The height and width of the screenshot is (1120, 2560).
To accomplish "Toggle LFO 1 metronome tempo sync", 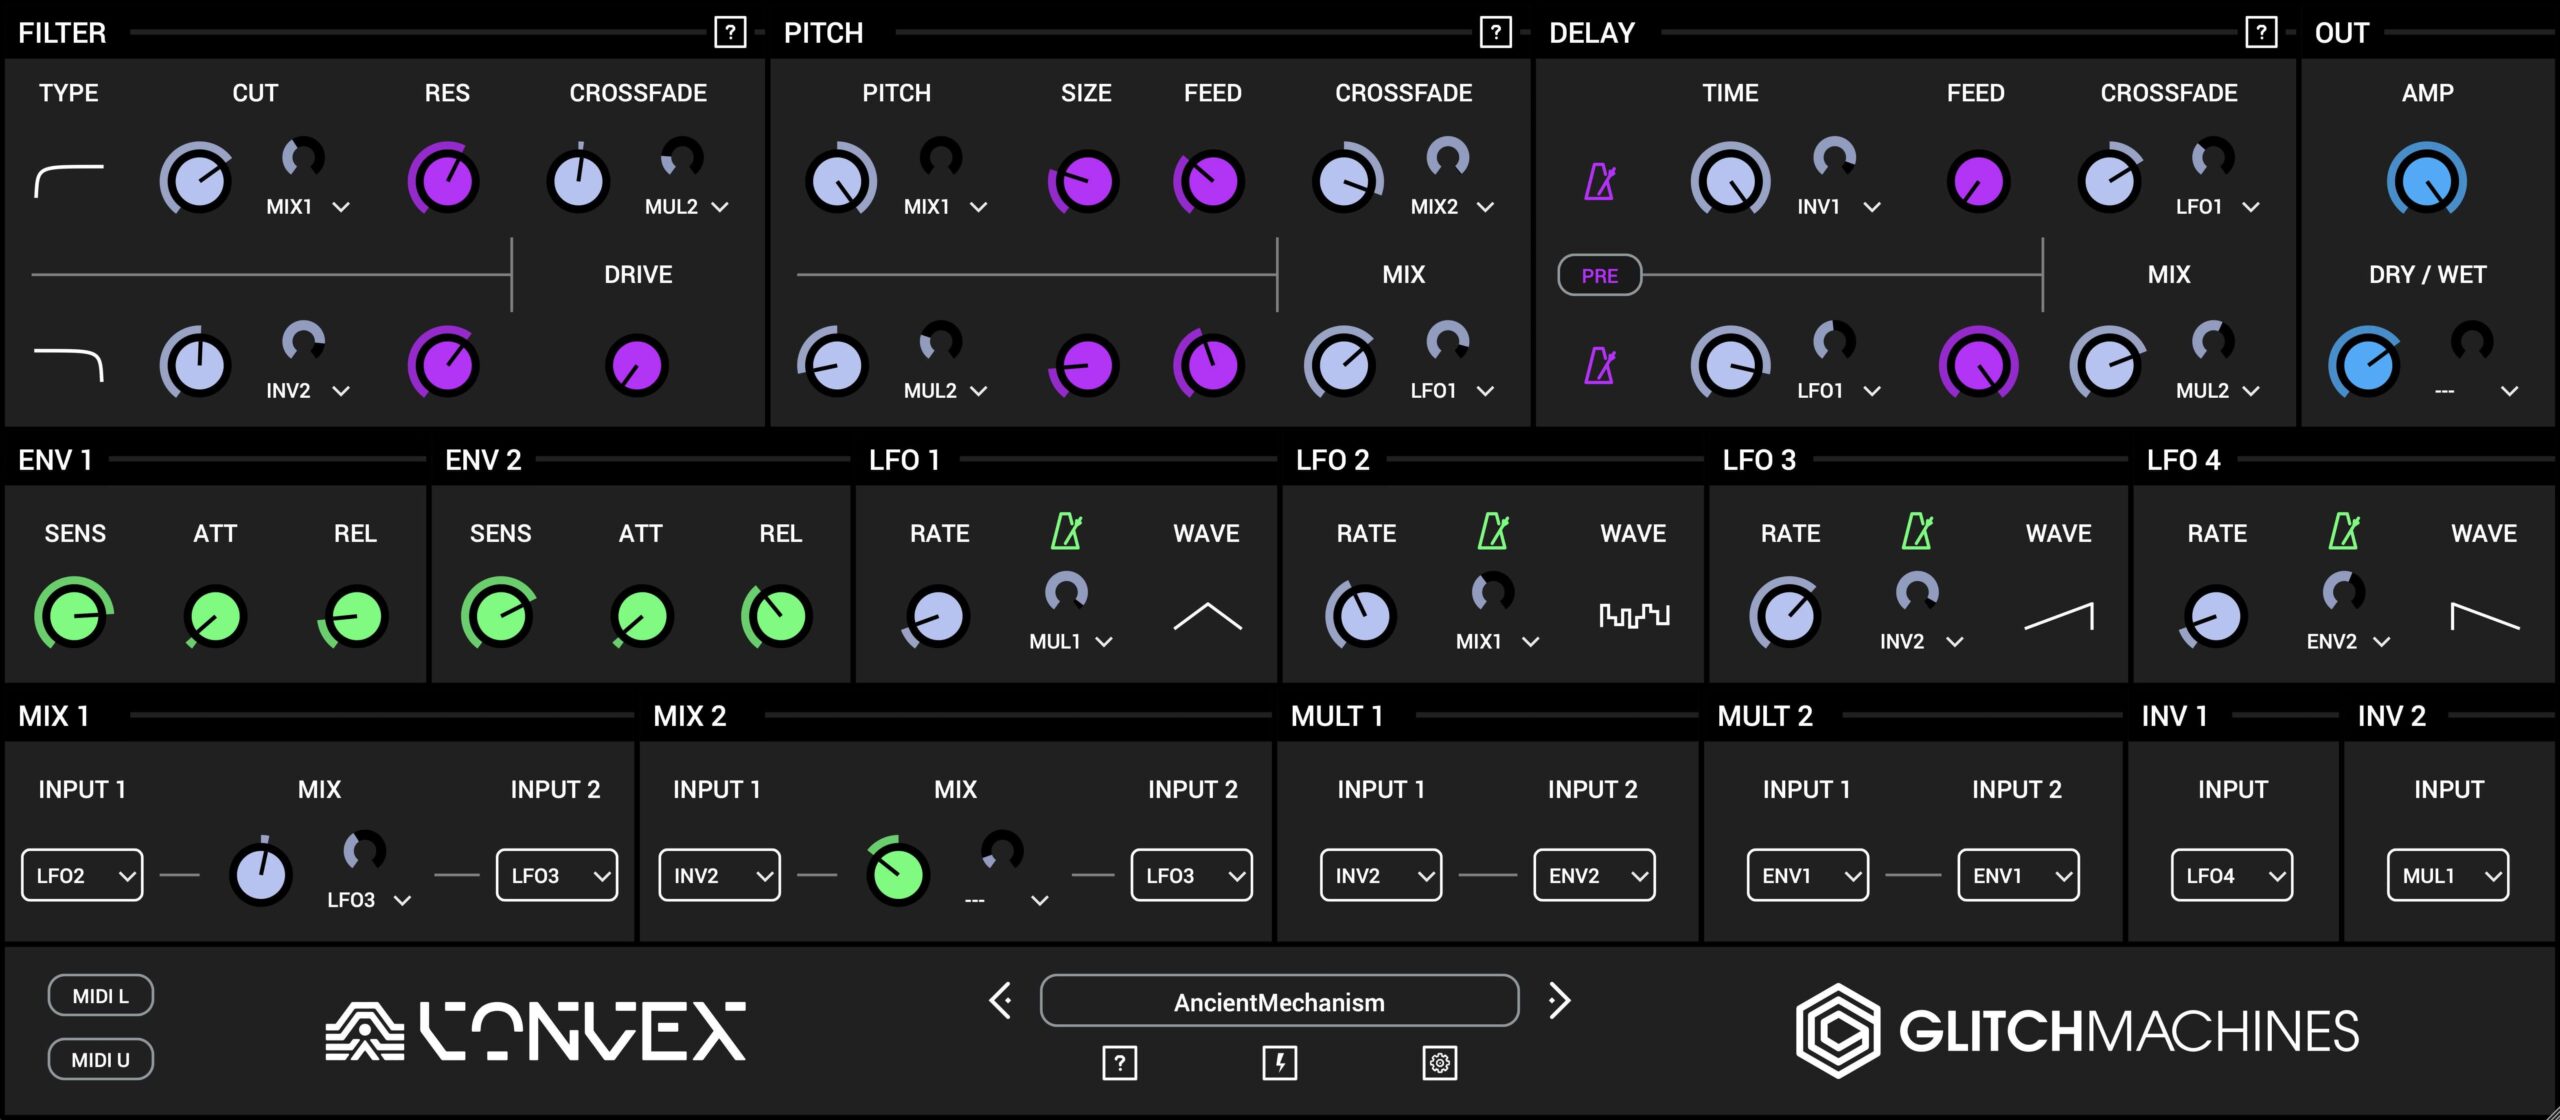I will 1066,531.
